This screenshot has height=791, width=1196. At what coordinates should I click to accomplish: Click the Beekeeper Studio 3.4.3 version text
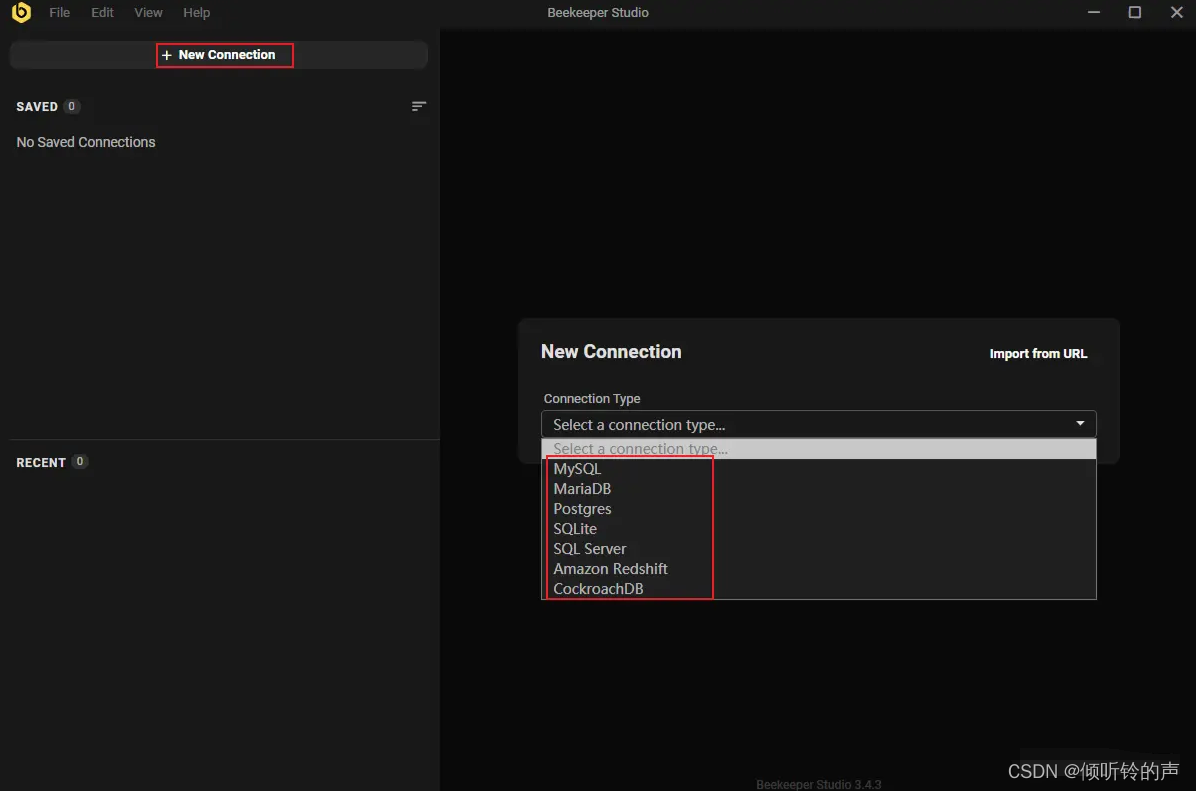818,784
